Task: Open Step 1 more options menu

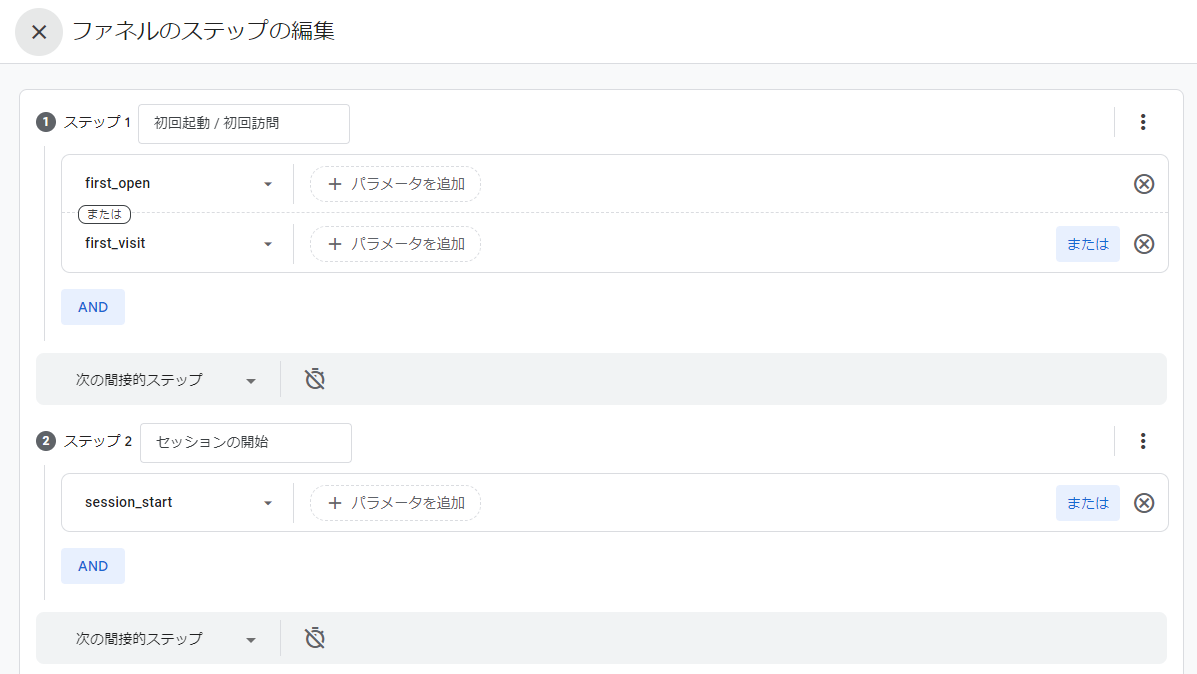Action: 1143,122
